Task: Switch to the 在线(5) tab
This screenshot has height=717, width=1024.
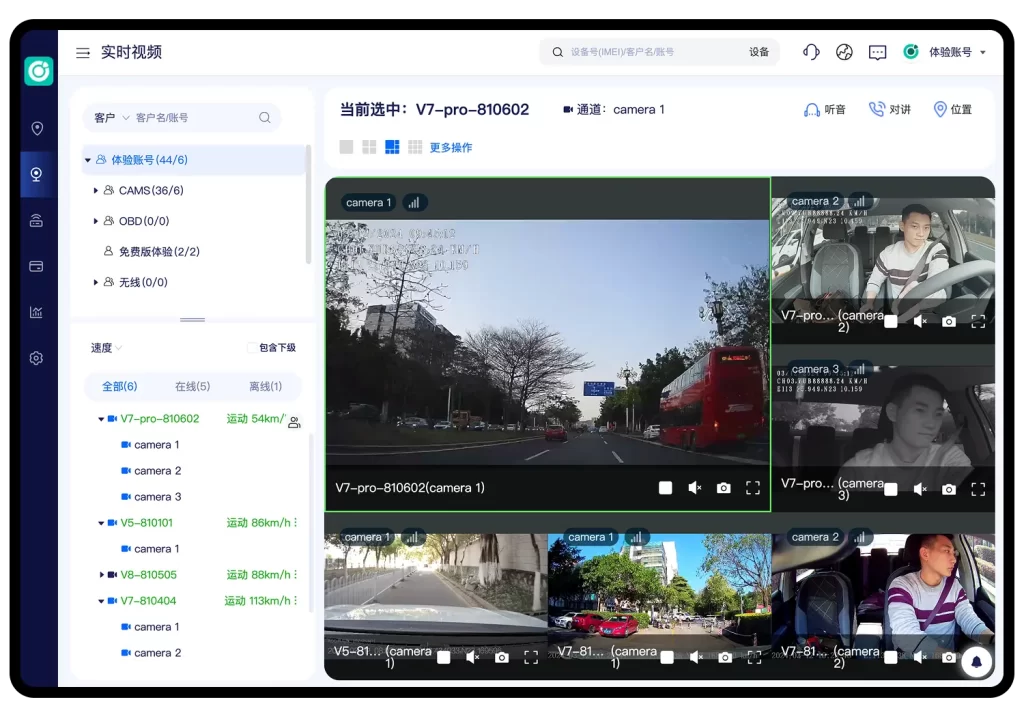Action: tap(192, 386)
